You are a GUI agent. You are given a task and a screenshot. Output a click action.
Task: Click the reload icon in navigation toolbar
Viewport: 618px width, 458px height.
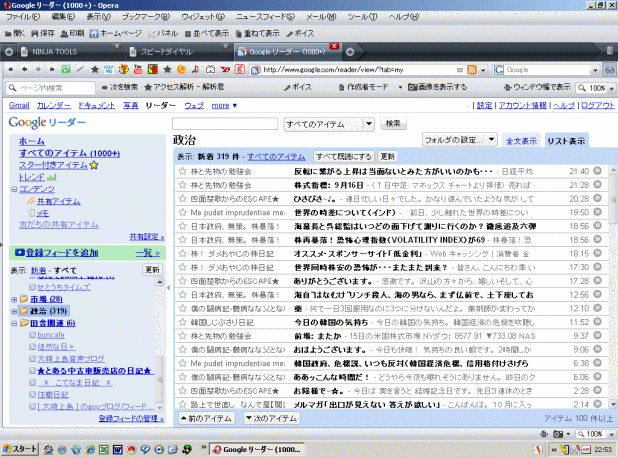tap(66, 69)
